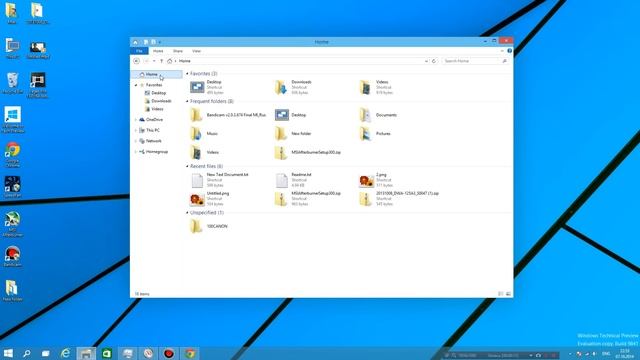The image size is (640, 360).
Task: Switch to large icons view in status bar
Action: (x=508, y=293)
